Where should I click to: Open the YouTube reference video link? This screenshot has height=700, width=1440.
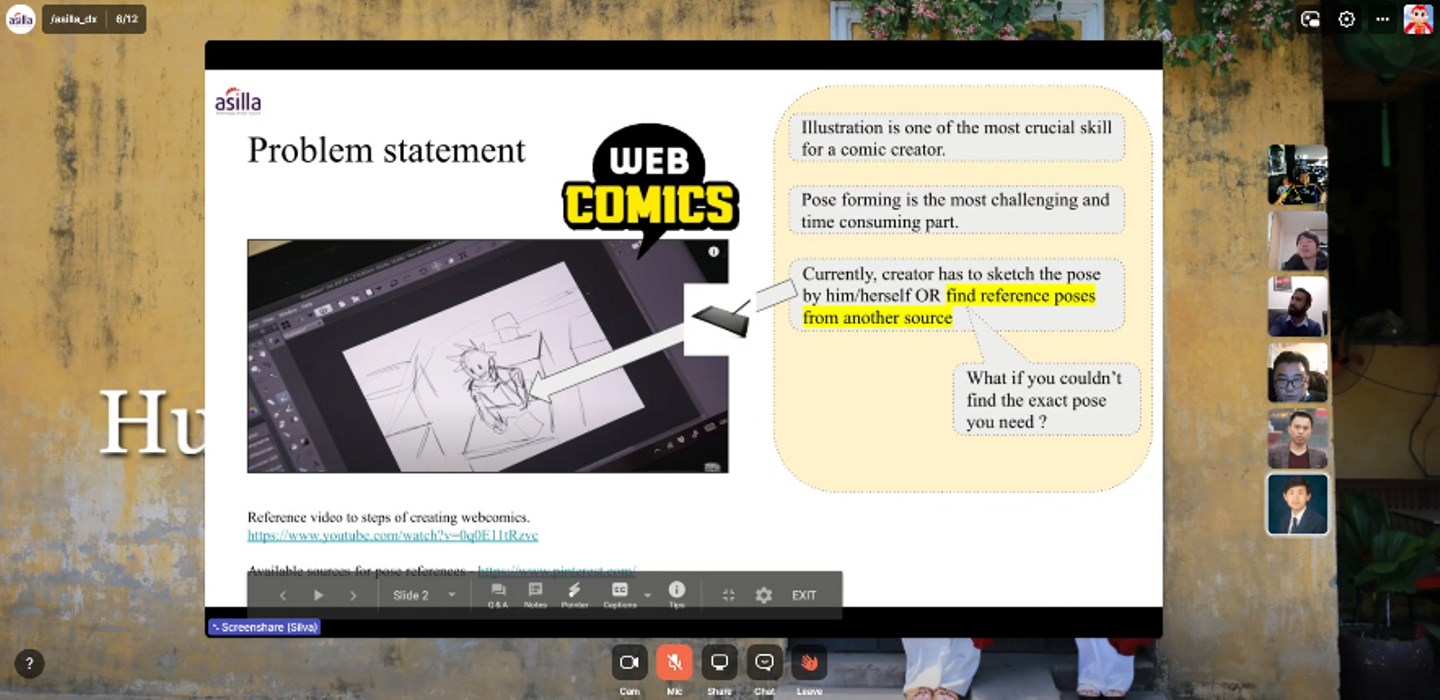pyautogui.click(x=393, y=535)
